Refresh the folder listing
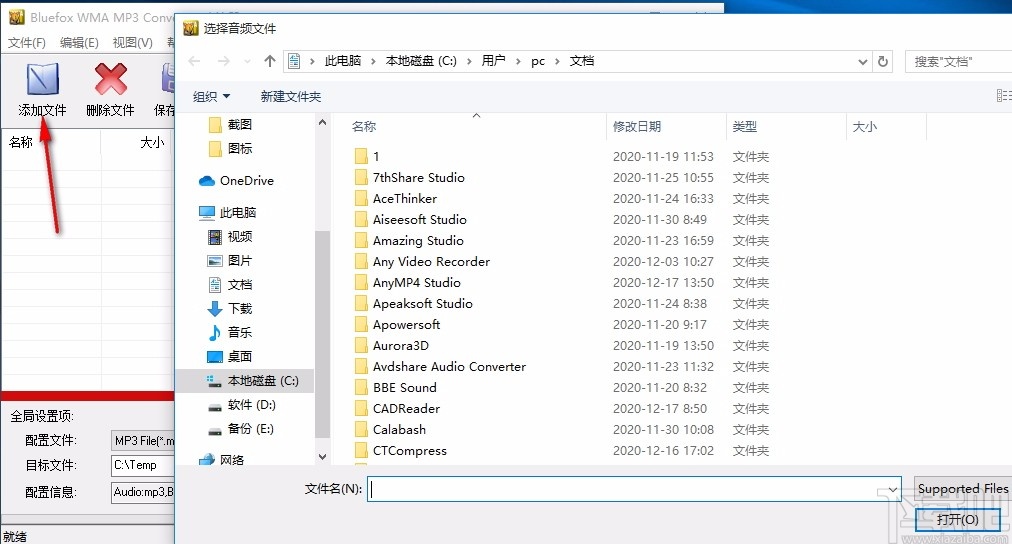Screen dimensions: 1012x544 click(883, 61)
